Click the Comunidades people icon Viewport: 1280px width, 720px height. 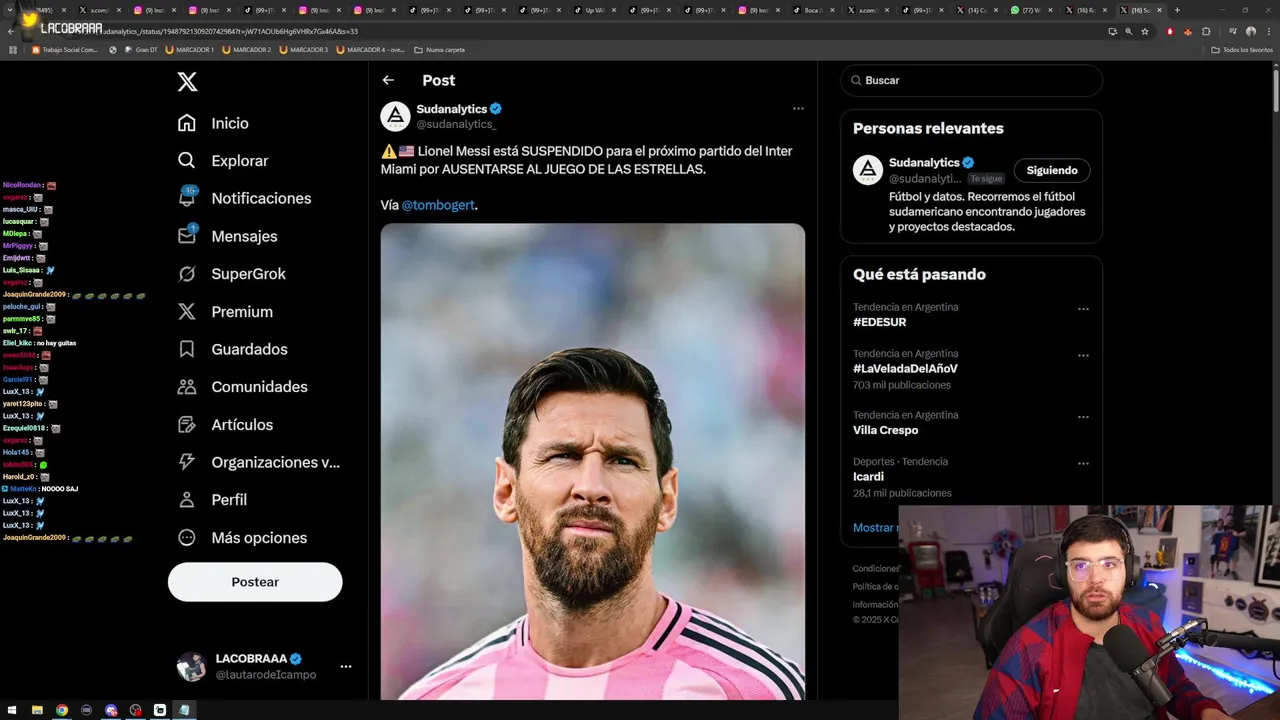[x=187, y=387]
